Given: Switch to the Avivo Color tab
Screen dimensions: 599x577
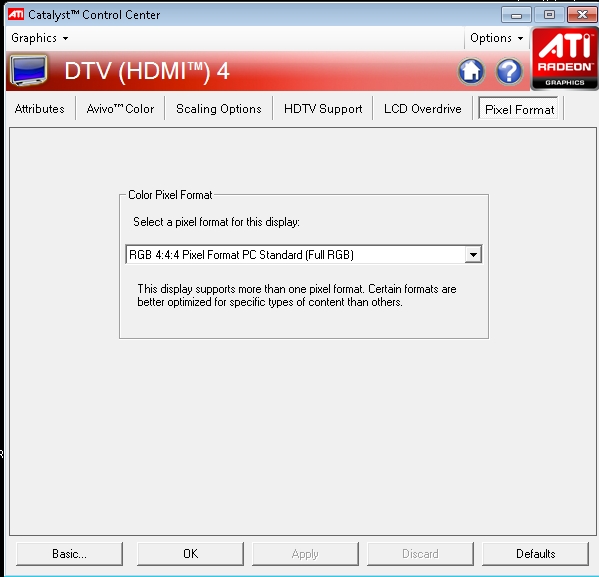Looking at the screenshot, I should 120,109.
